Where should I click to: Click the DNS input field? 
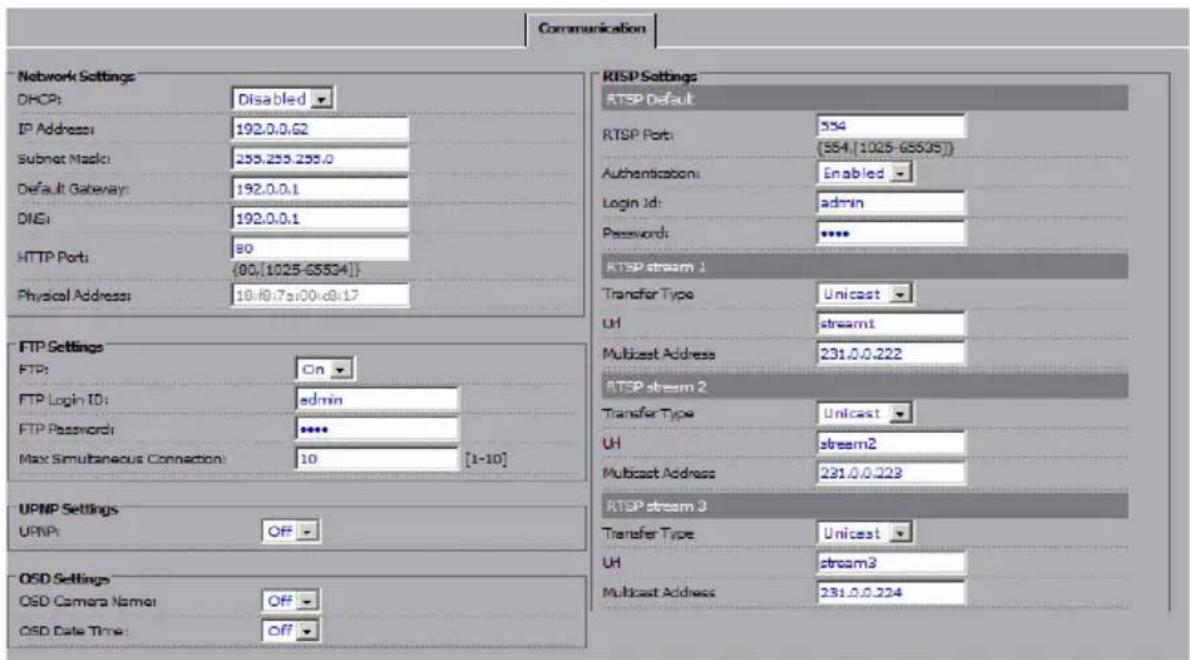click(320, 218)
